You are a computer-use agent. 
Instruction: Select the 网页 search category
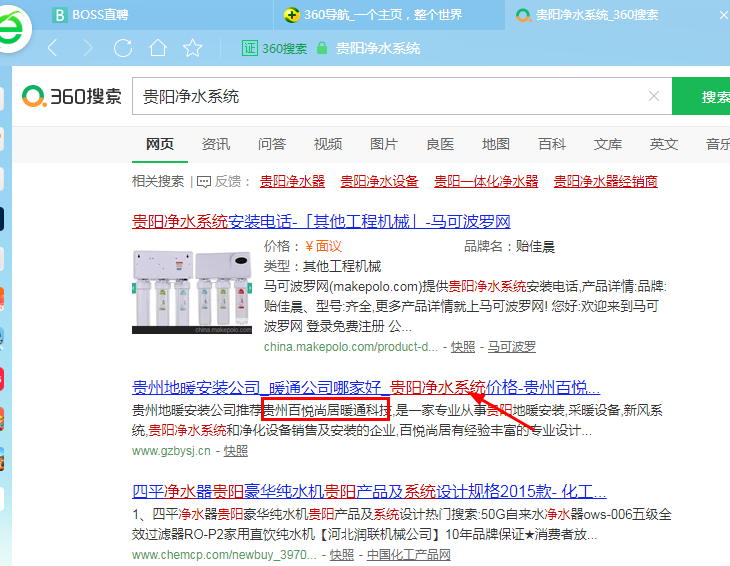160,144
